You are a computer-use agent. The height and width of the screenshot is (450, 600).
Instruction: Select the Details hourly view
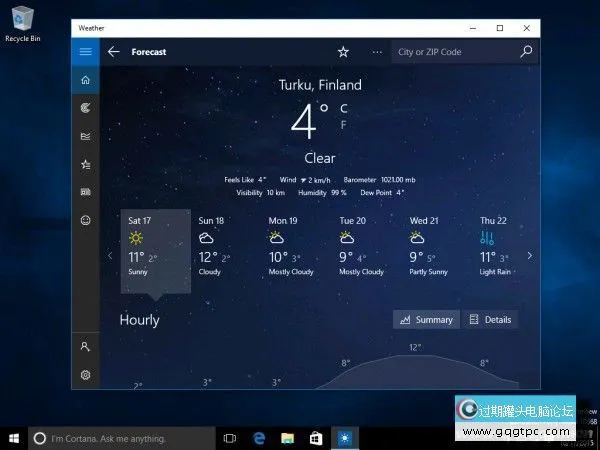490,320
